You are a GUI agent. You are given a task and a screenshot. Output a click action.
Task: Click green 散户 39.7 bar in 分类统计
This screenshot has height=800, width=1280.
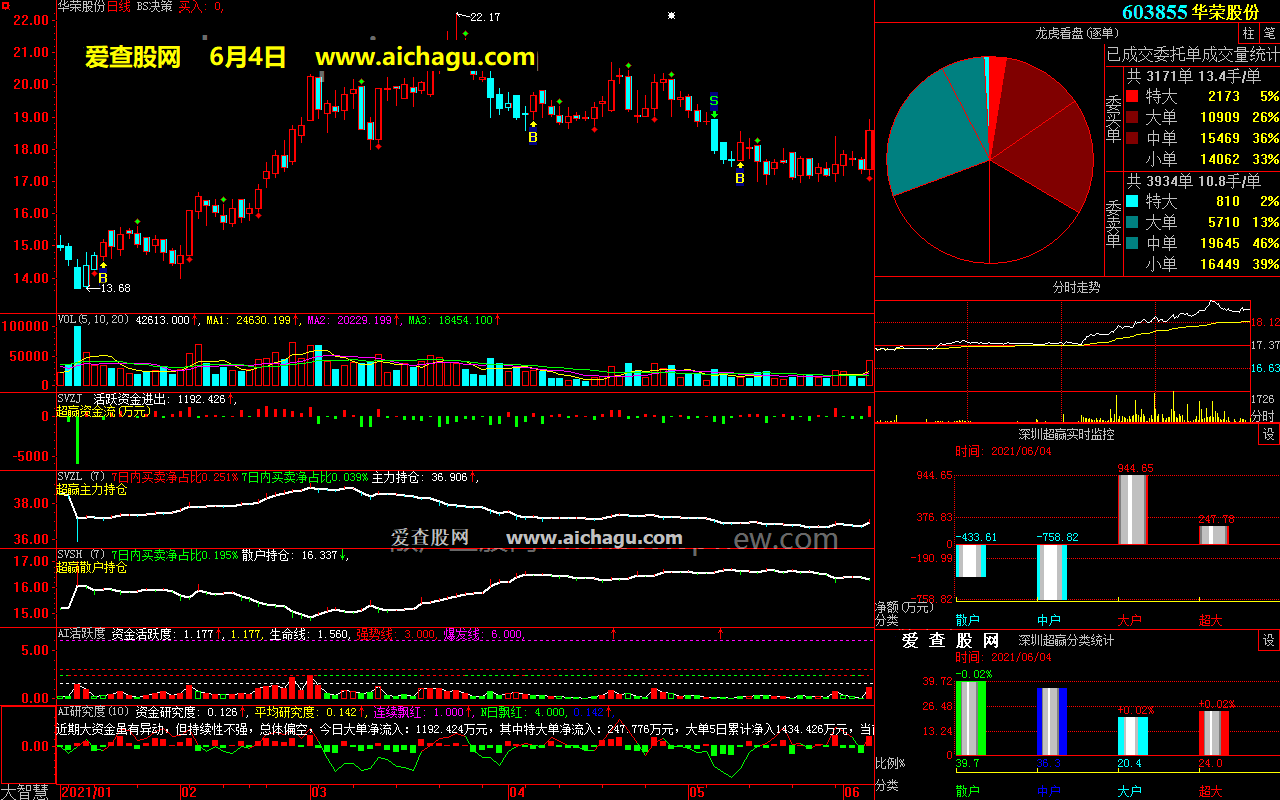coord(970,718)
